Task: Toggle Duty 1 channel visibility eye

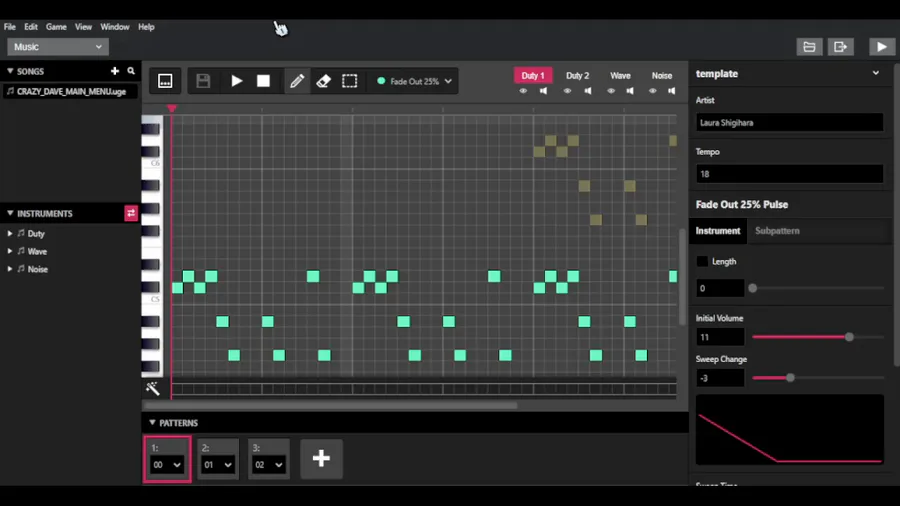Action: click(523, 91)
